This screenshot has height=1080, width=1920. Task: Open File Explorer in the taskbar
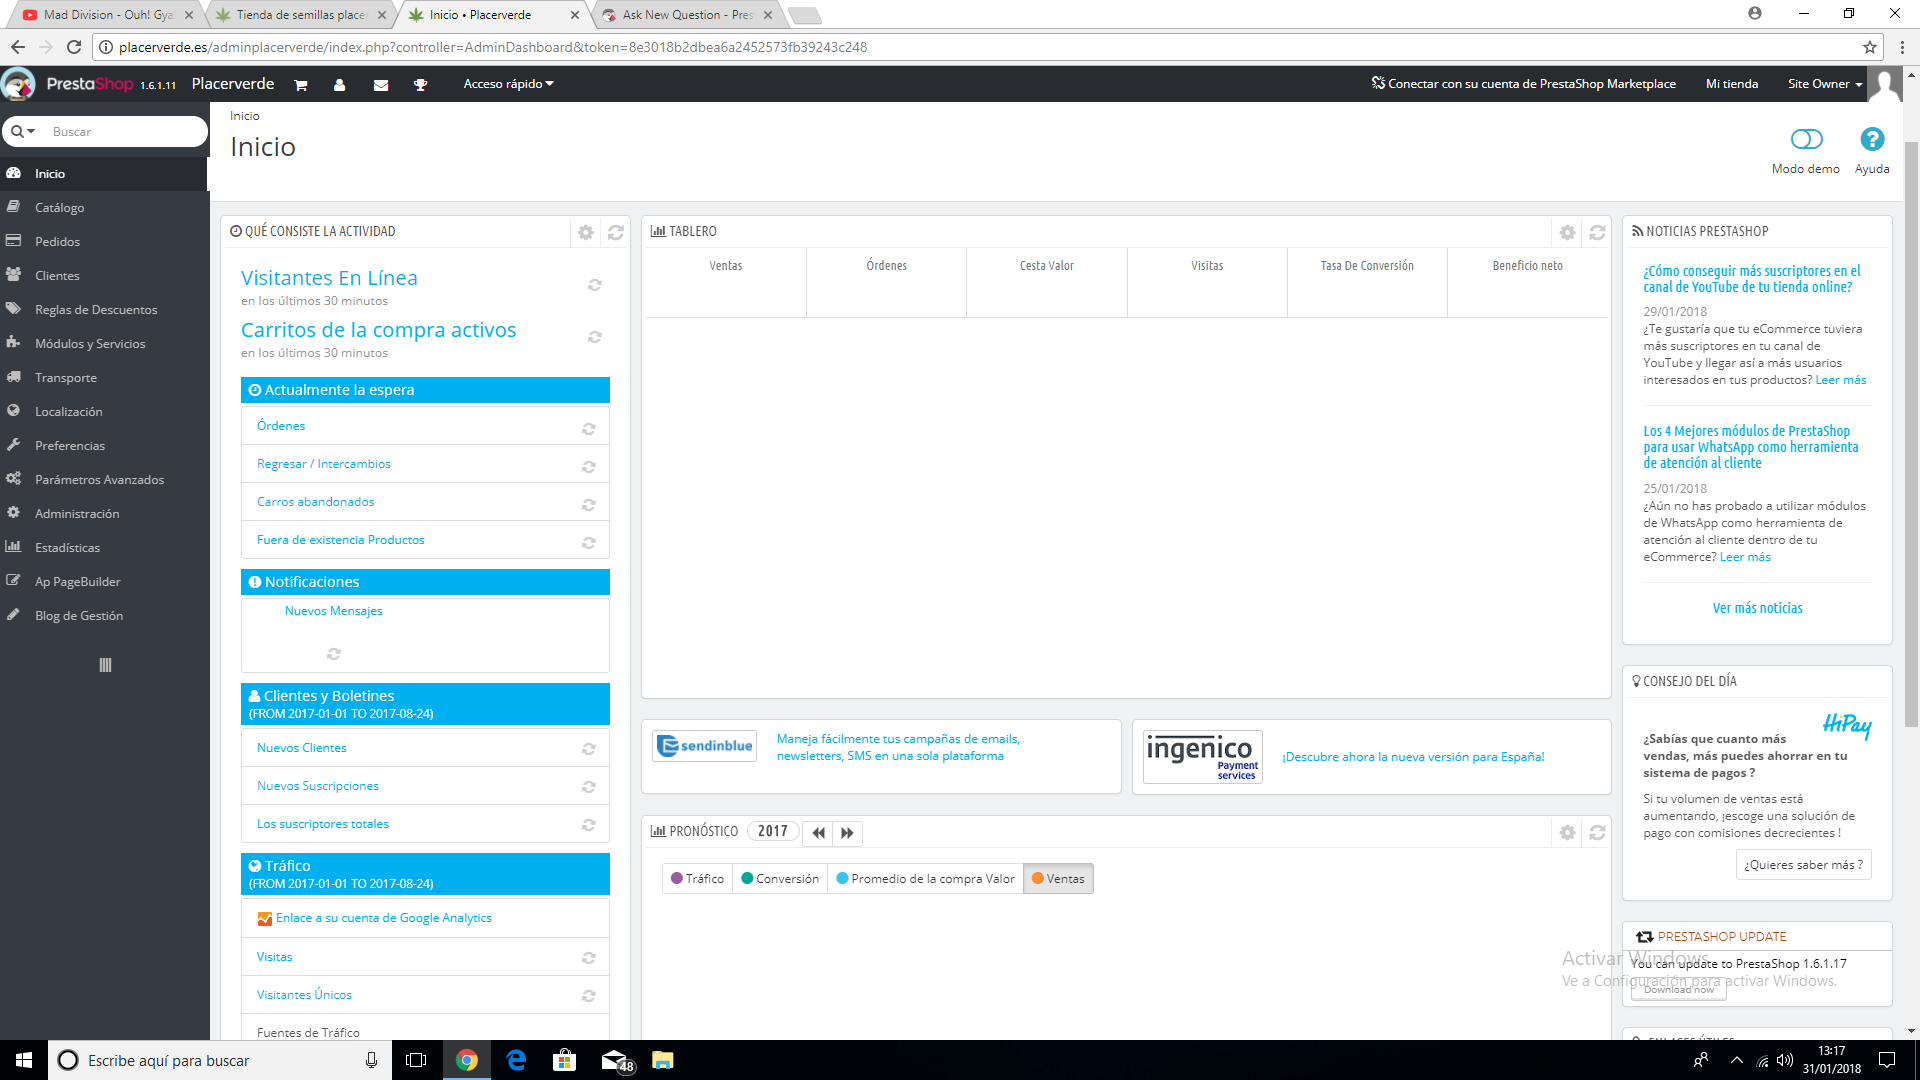(x=663, y=1060)
